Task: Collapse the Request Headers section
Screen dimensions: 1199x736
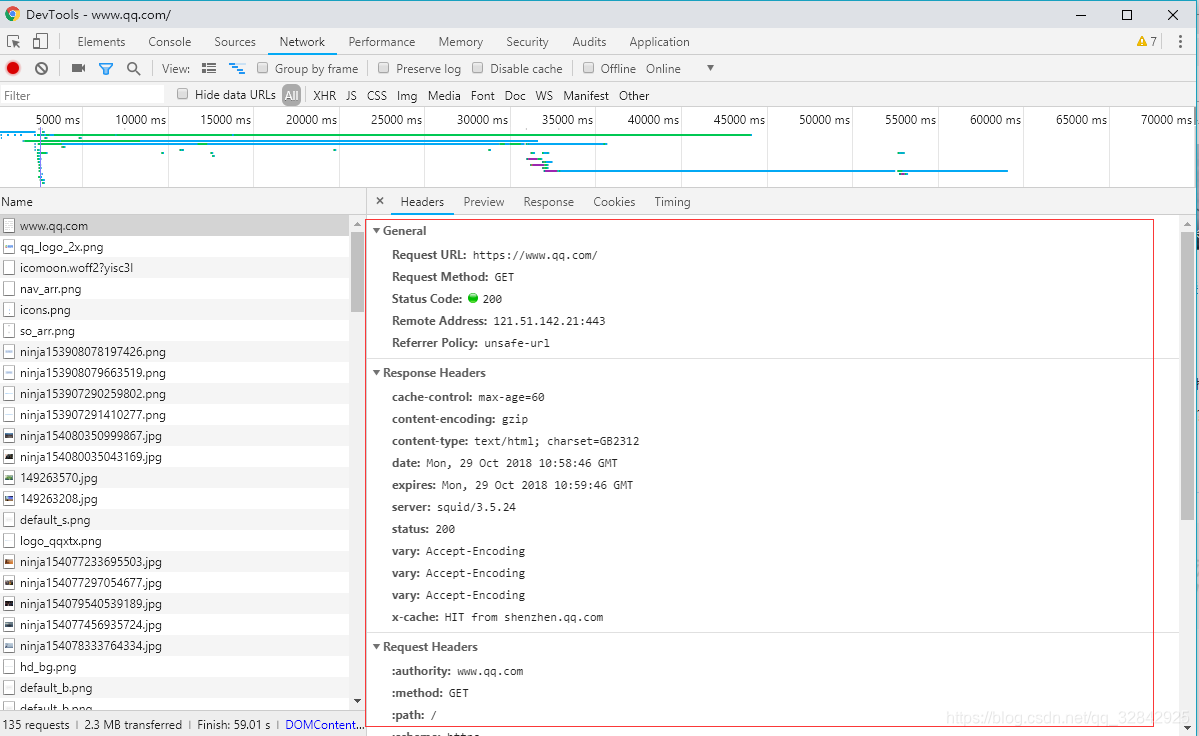Action: click(376, 647)
